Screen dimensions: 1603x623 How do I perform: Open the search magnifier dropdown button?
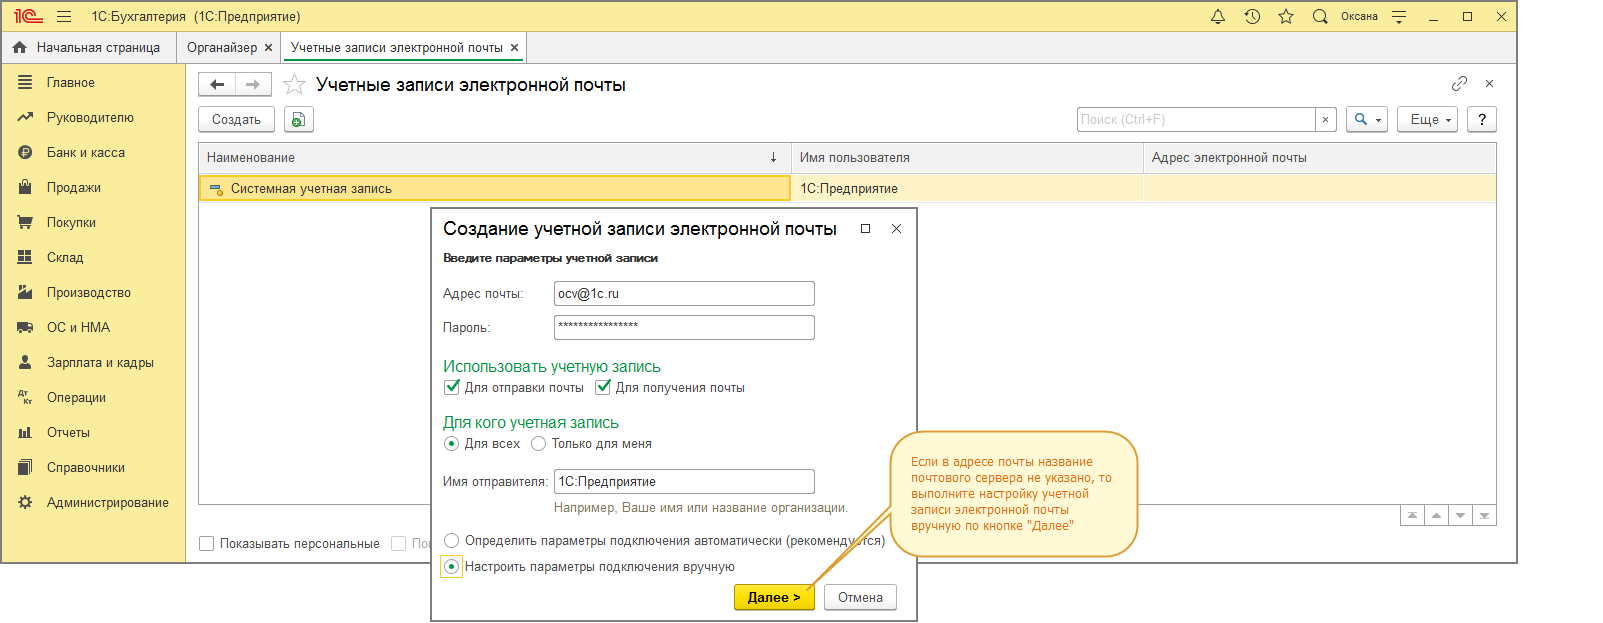point(1366,119)
